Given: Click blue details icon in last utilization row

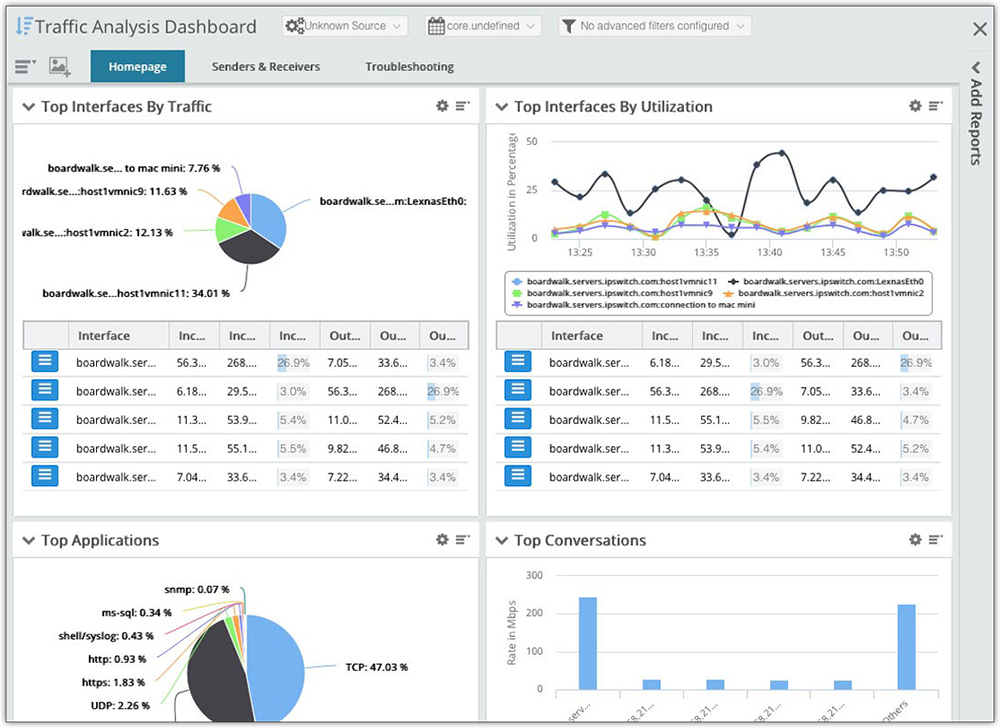Looking at the screenshot, I should pyautogui.click(x=518, y=476).
